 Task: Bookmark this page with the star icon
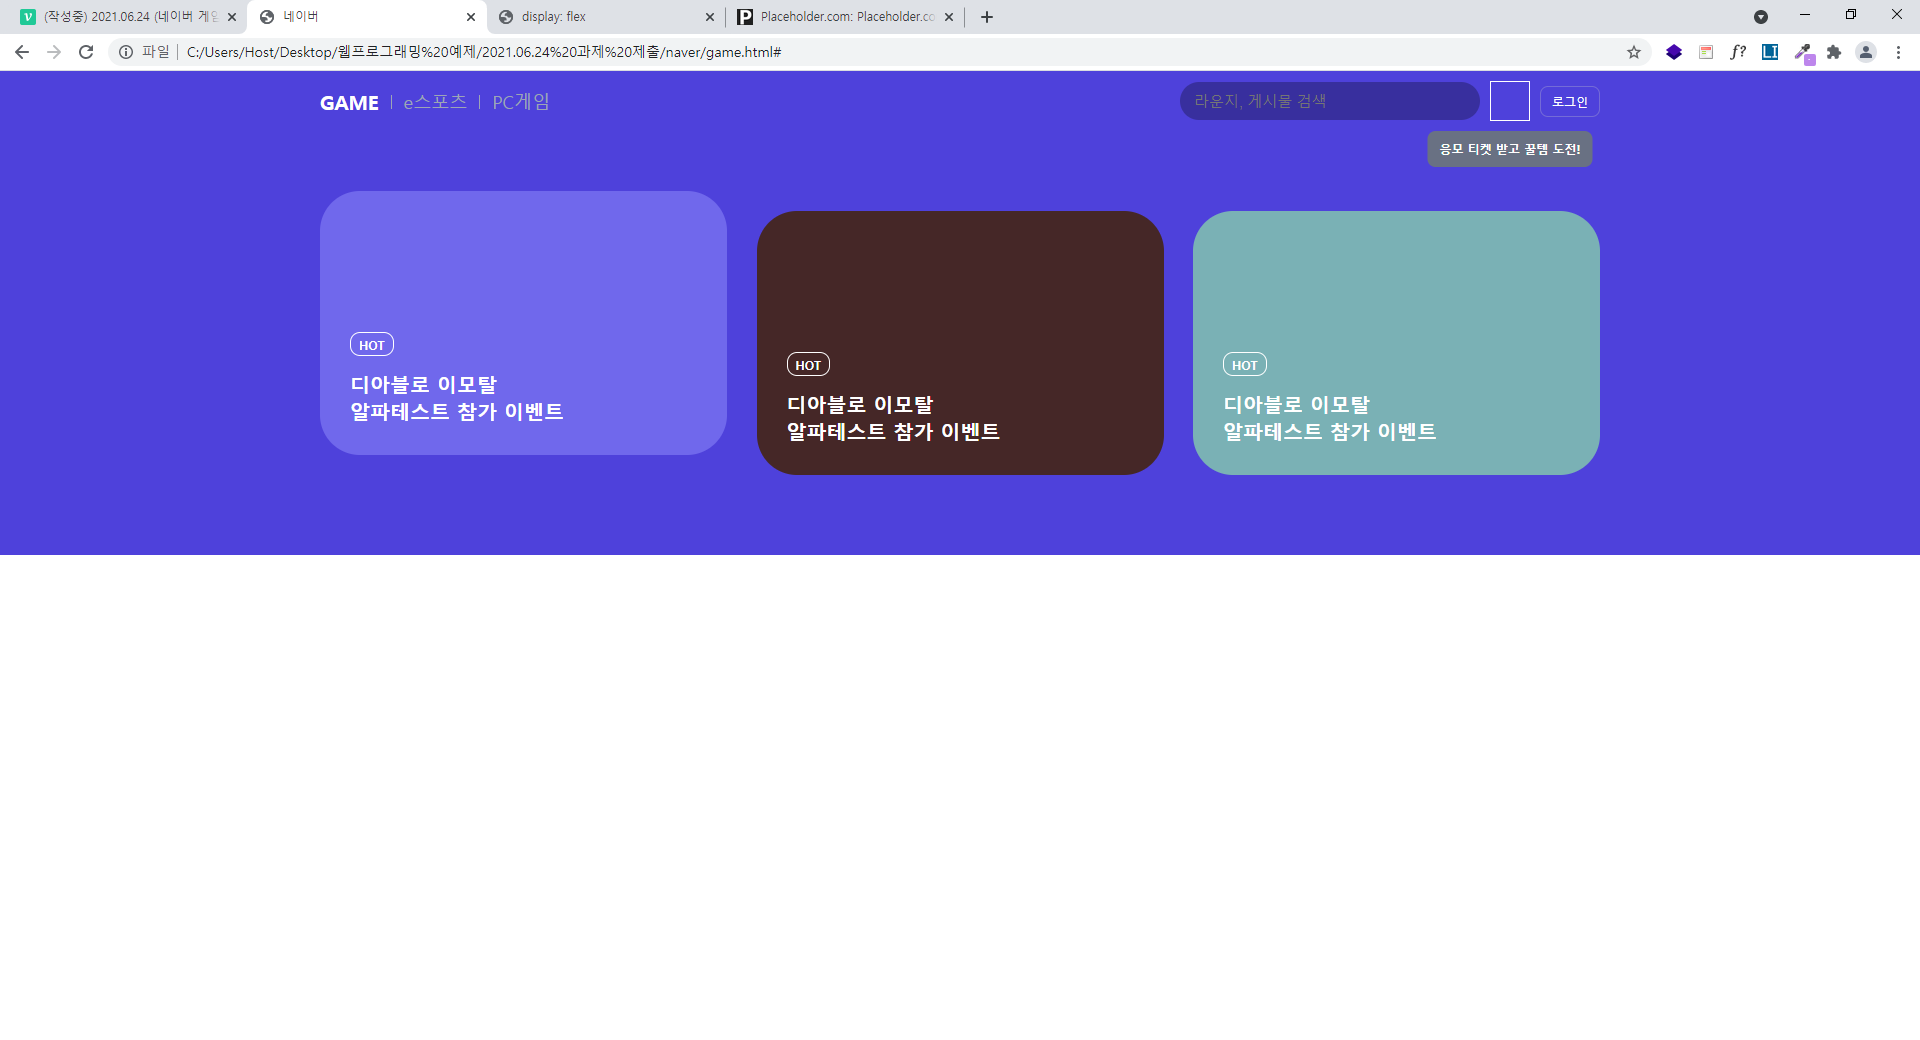(1634, 52)
